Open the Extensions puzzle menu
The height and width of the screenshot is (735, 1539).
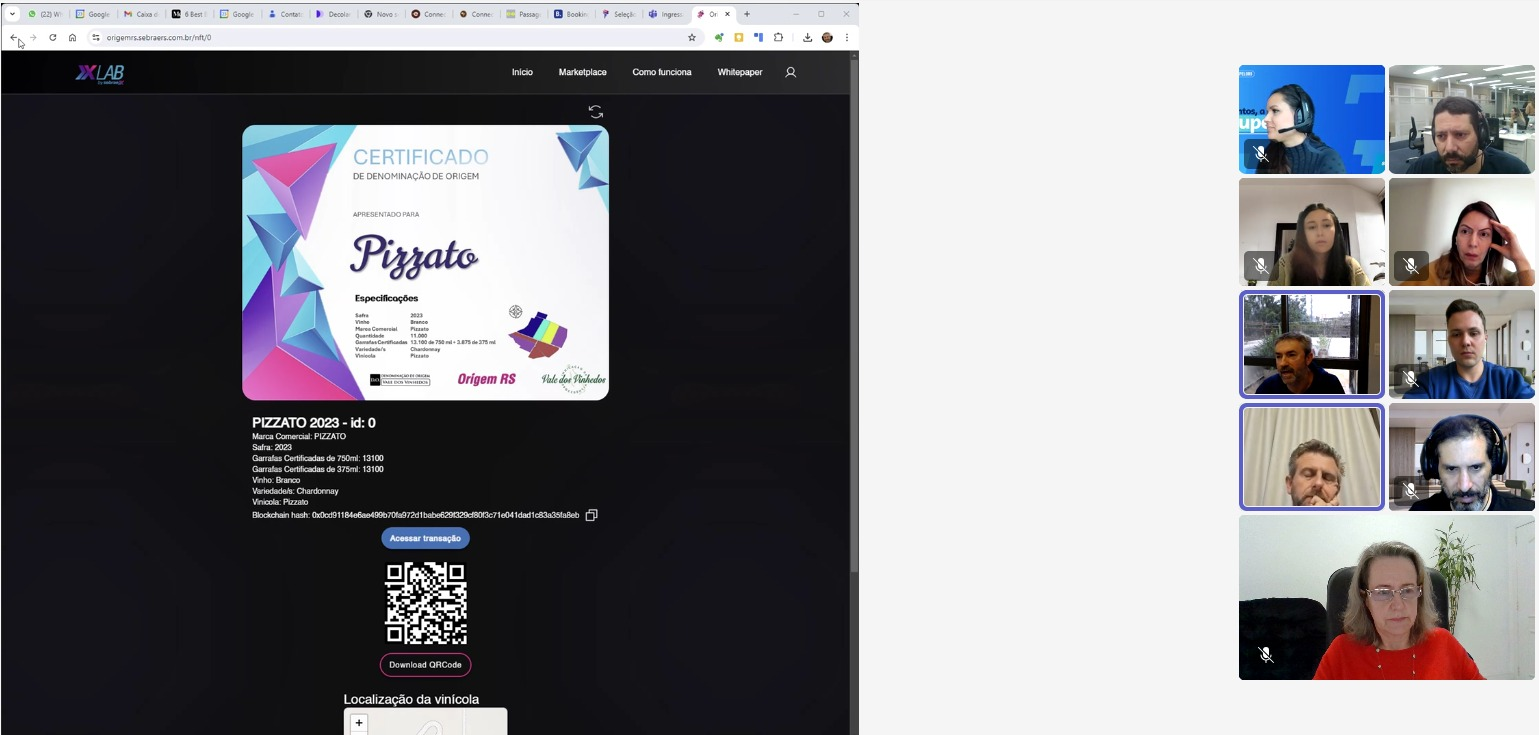point(779,37)
